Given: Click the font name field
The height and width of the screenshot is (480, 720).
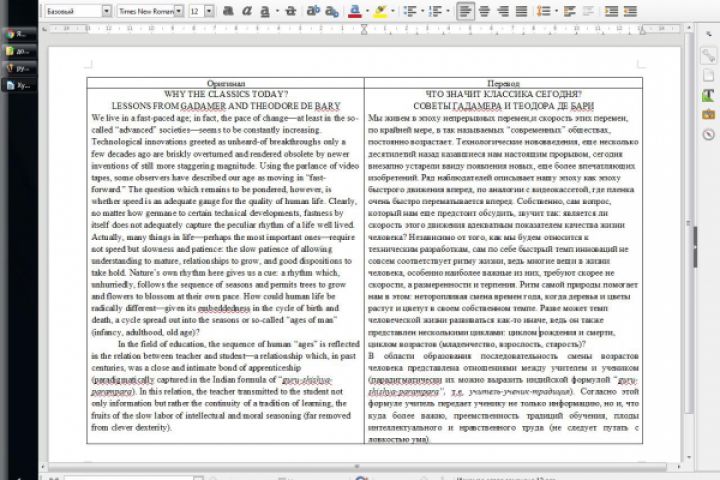Looking at the screenshot, I should pos(146,11).
